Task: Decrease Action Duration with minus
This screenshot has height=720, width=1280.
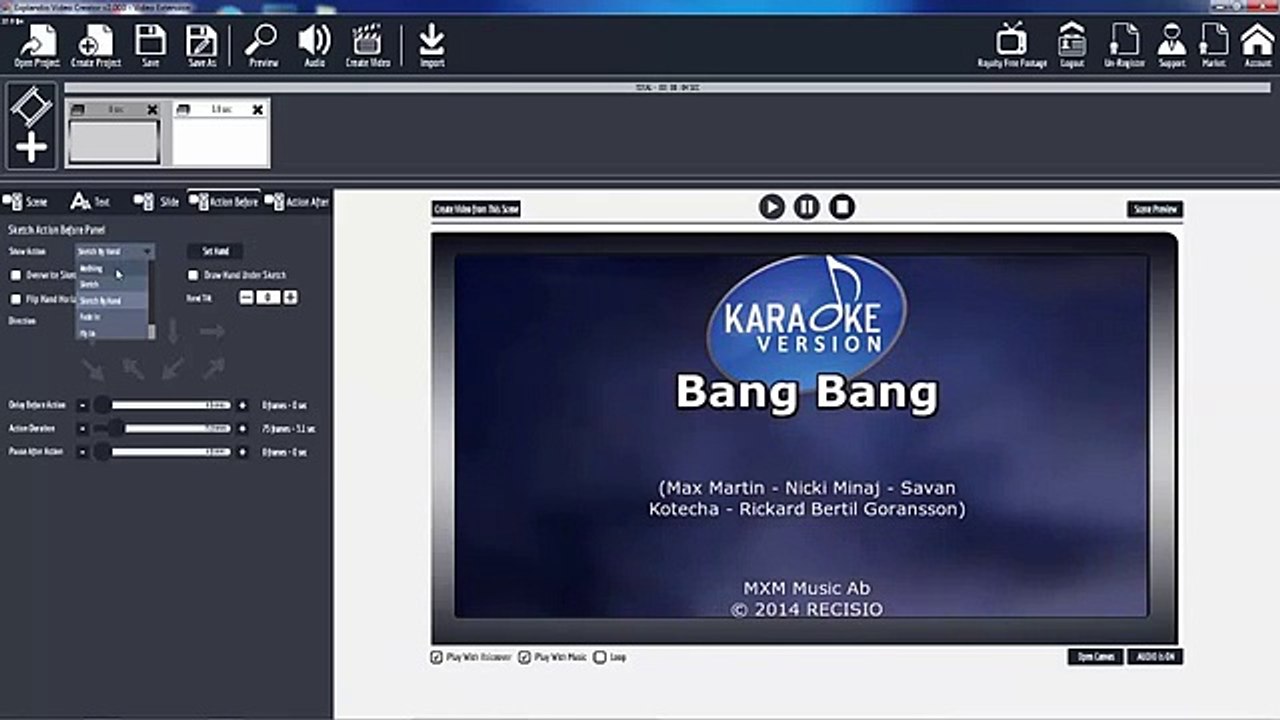Action: pos(82,428)
